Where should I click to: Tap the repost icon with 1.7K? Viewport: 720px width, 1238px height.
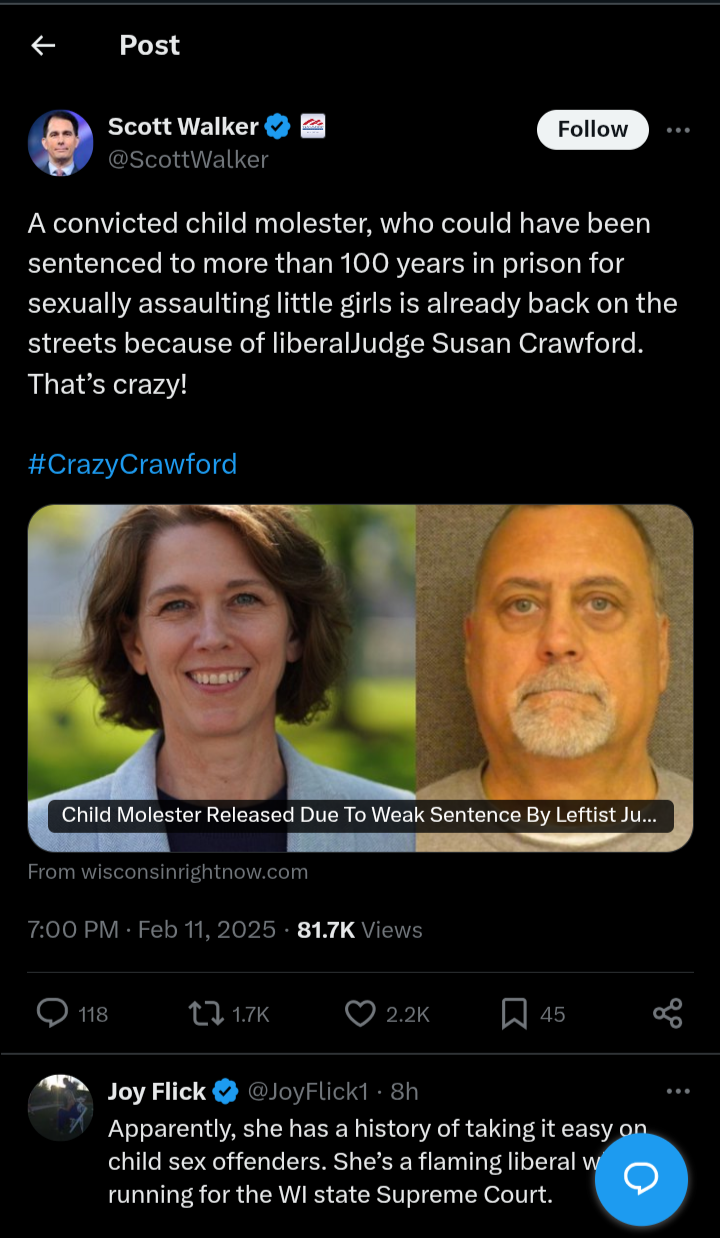(x=206, y=1013)
